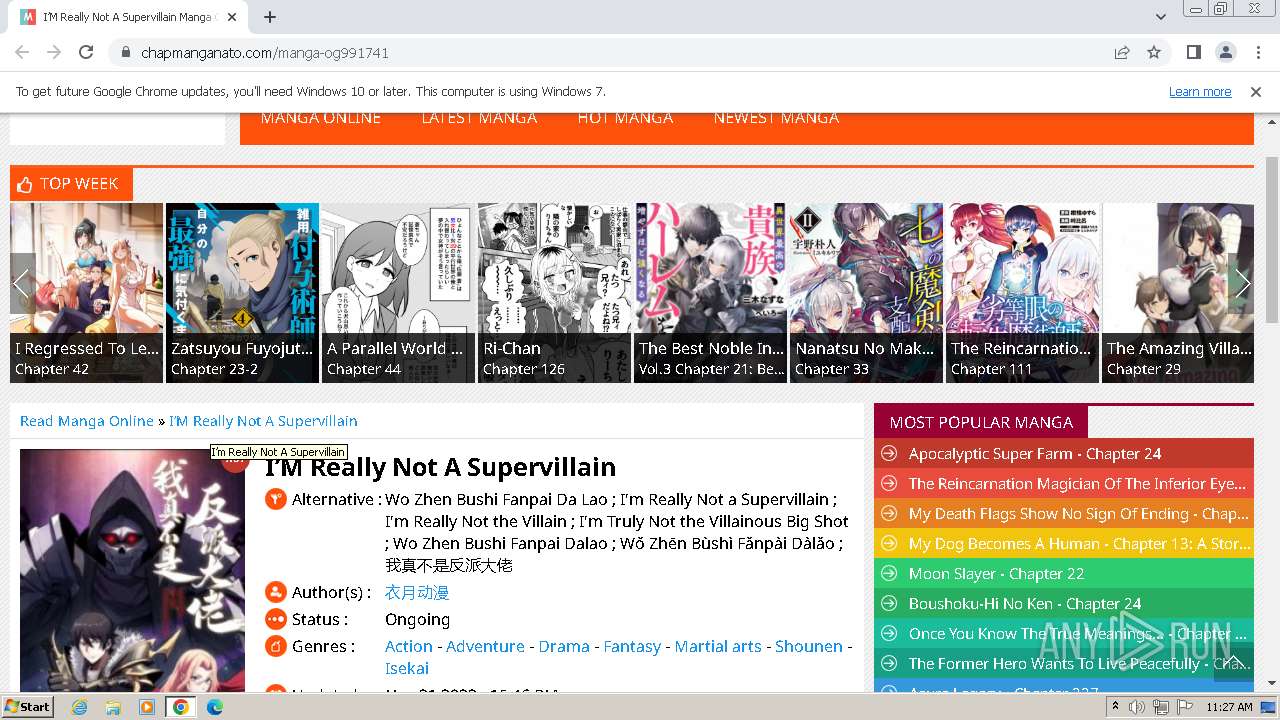The height and width of the screenshot is (720, 1280).
Task: Filter by Fantasy genre
Action: [x=632, y=646]
